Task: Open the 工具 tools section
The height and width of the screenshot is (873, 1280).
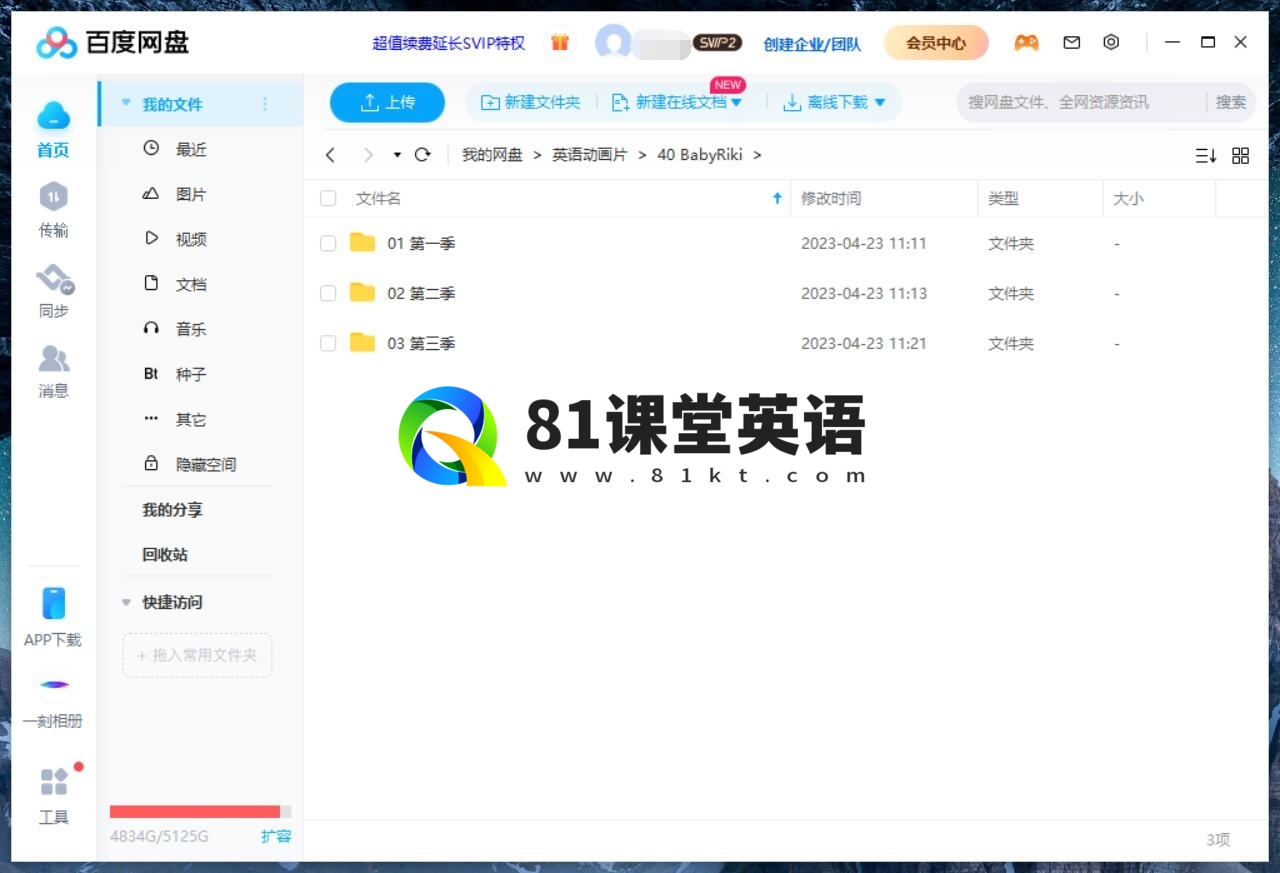Action: [53, 796]
